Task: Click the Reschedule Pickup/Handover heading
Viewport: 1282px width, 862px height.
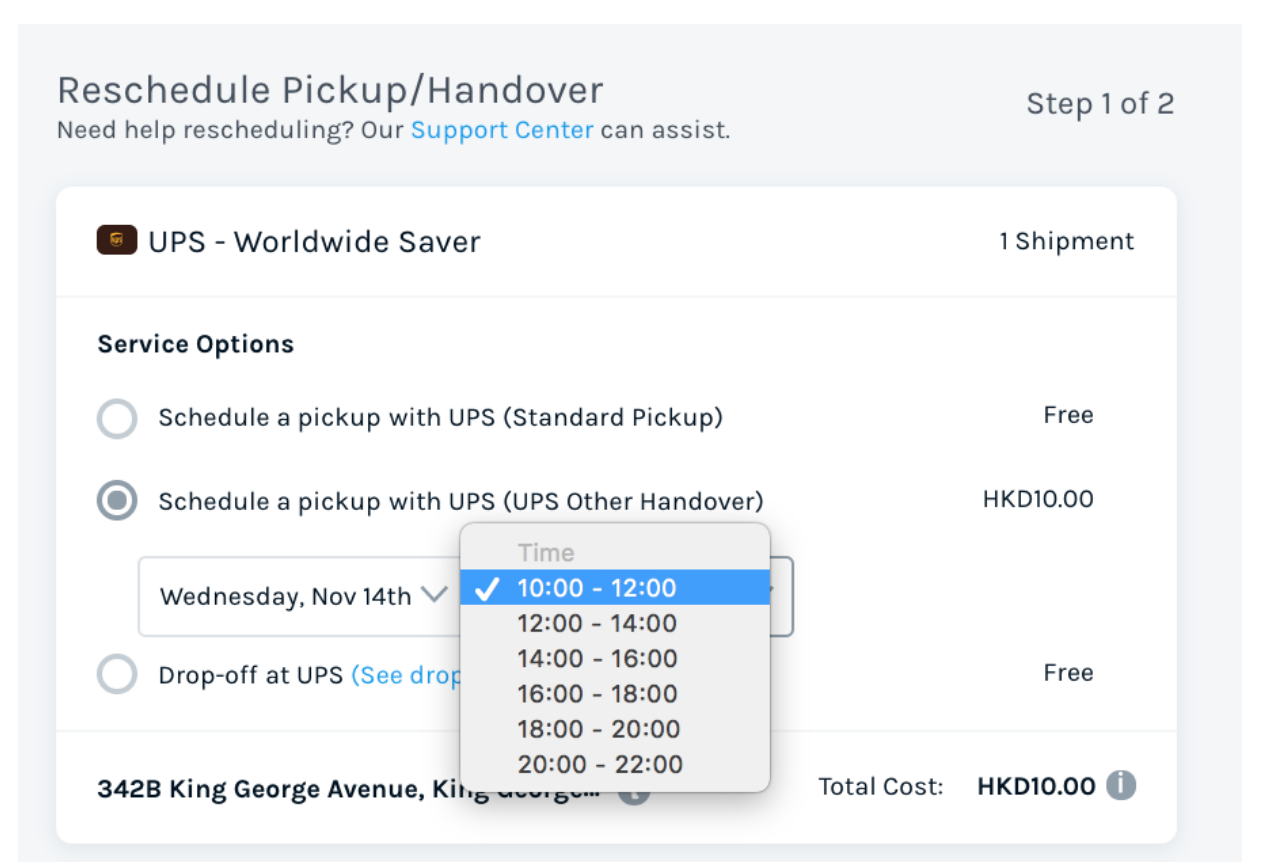Action: [x=330, y=91]
